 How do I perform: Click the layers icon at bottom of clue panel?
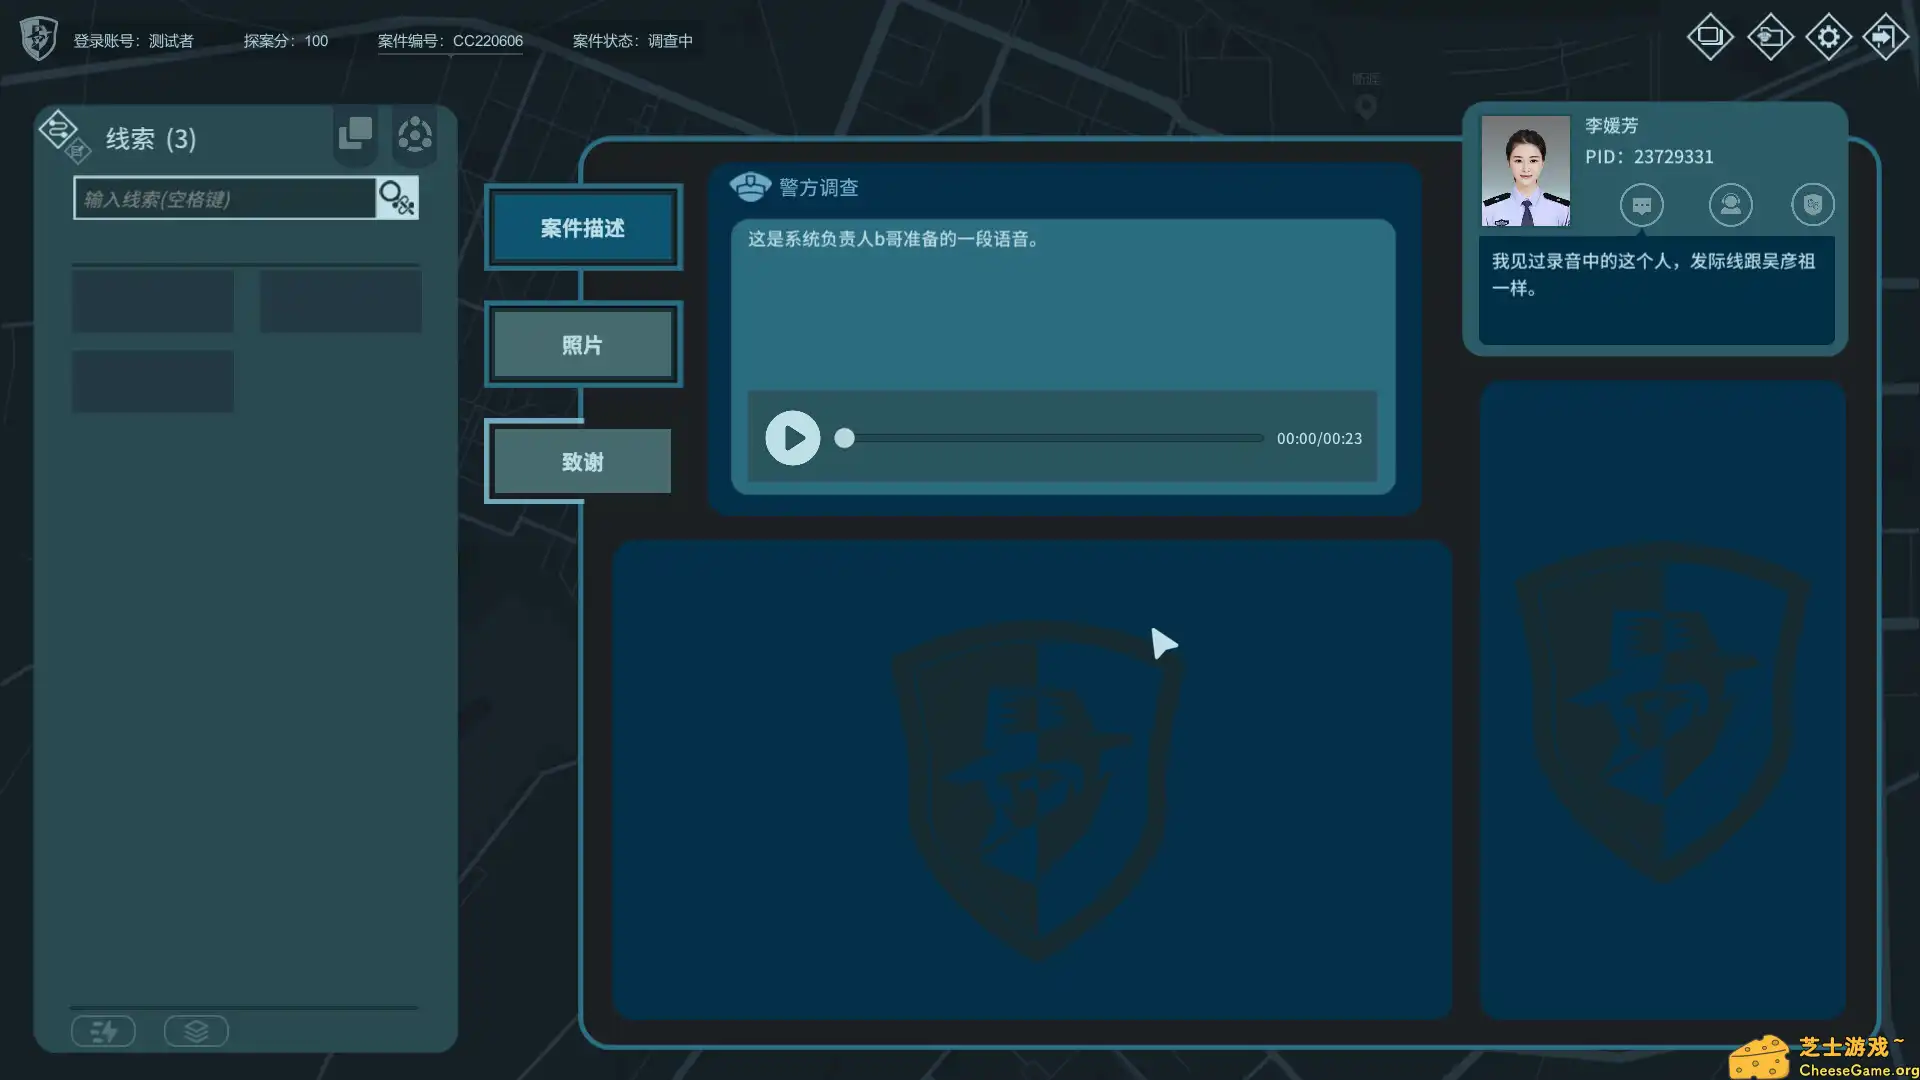click(196, 1031)
